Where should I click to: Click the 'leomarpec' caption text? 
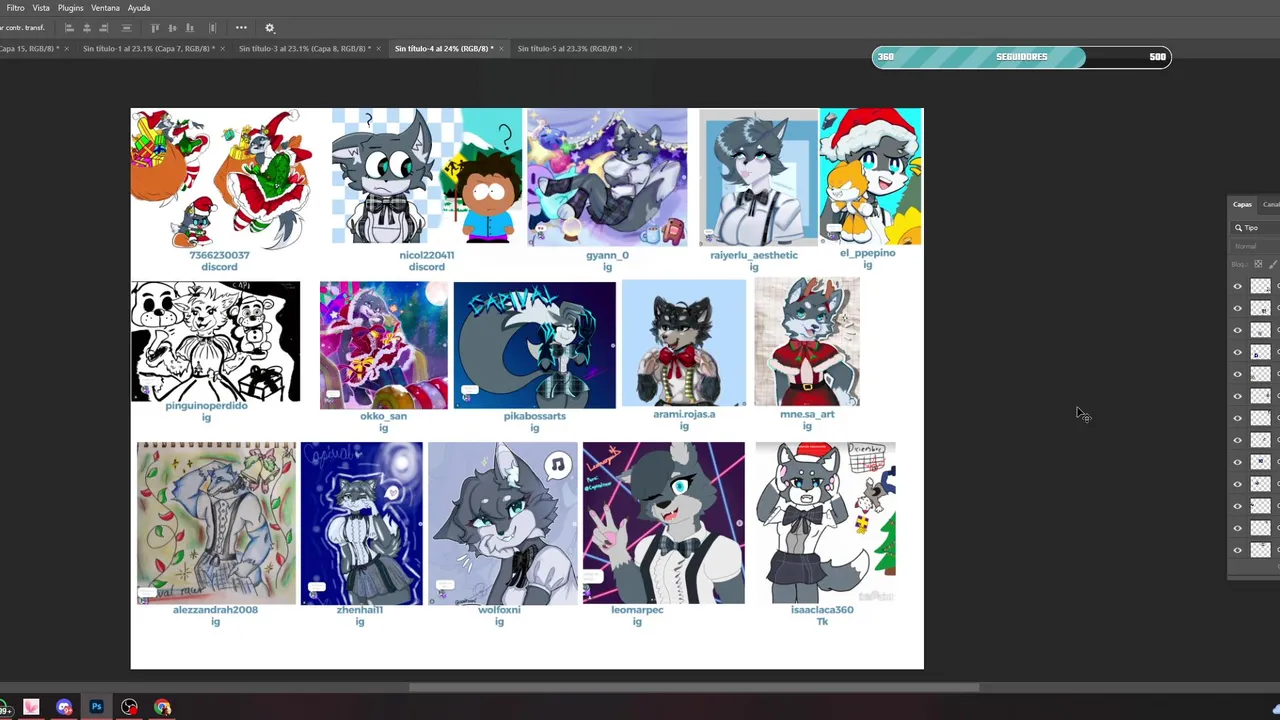[x=637, y=610]
